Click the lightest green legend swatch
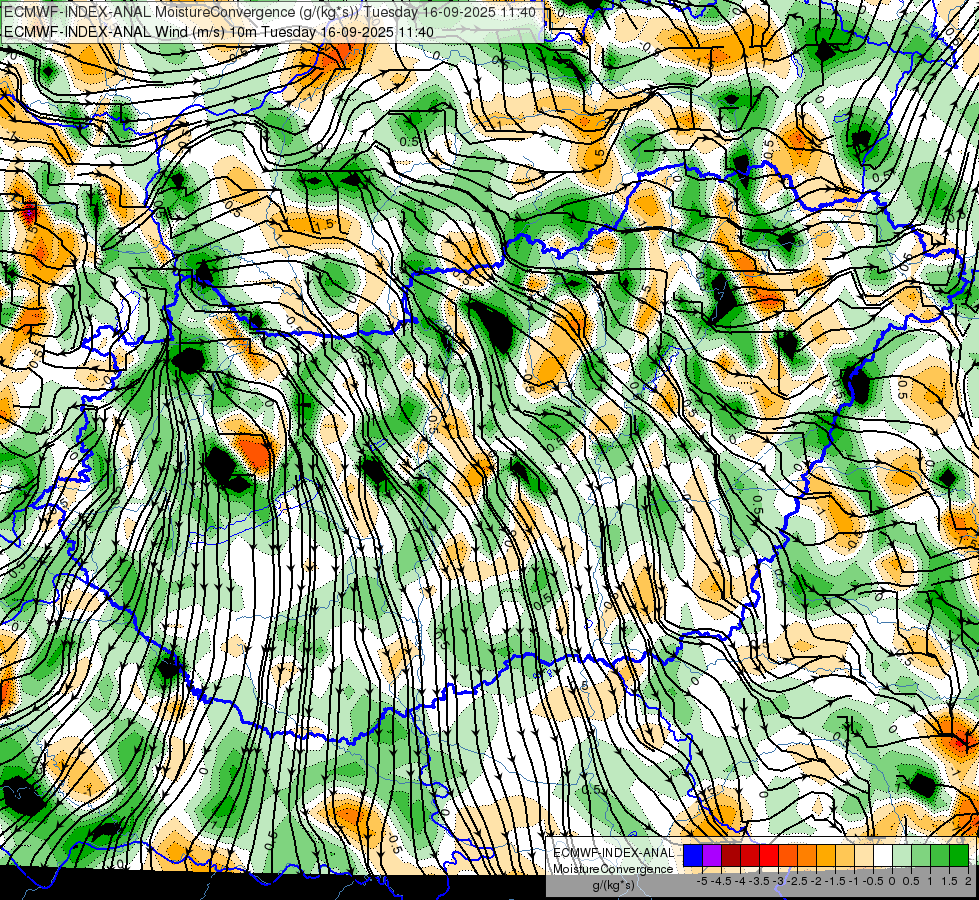This screenshot has height=900, width=979. tap(902, 856)
